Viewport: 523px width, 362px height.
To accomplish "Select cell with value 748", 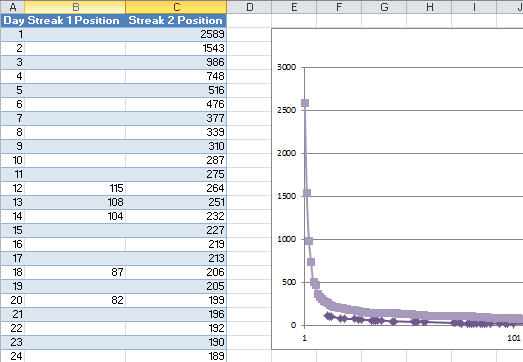I will (x=176, y=76).
